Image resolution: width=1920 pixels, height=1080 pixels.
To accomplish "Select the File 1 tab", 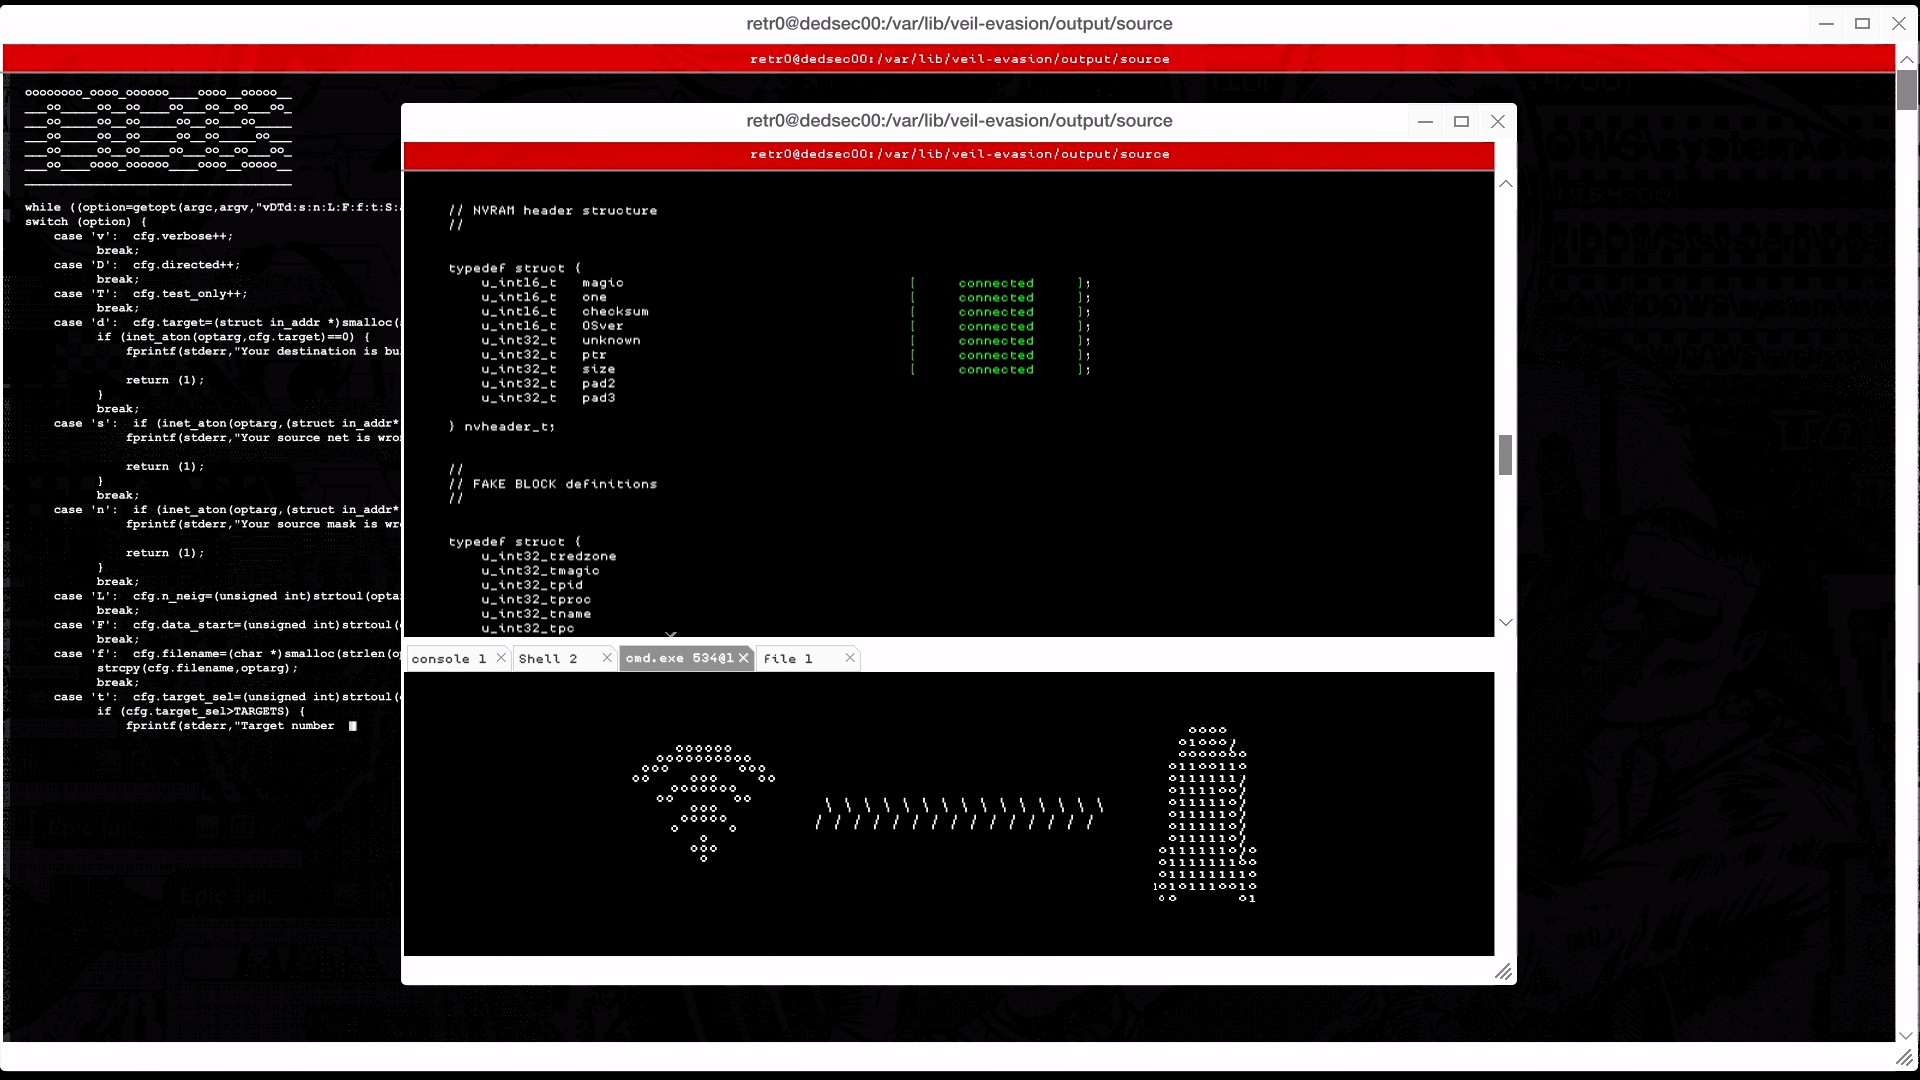I will pos(788,659).
